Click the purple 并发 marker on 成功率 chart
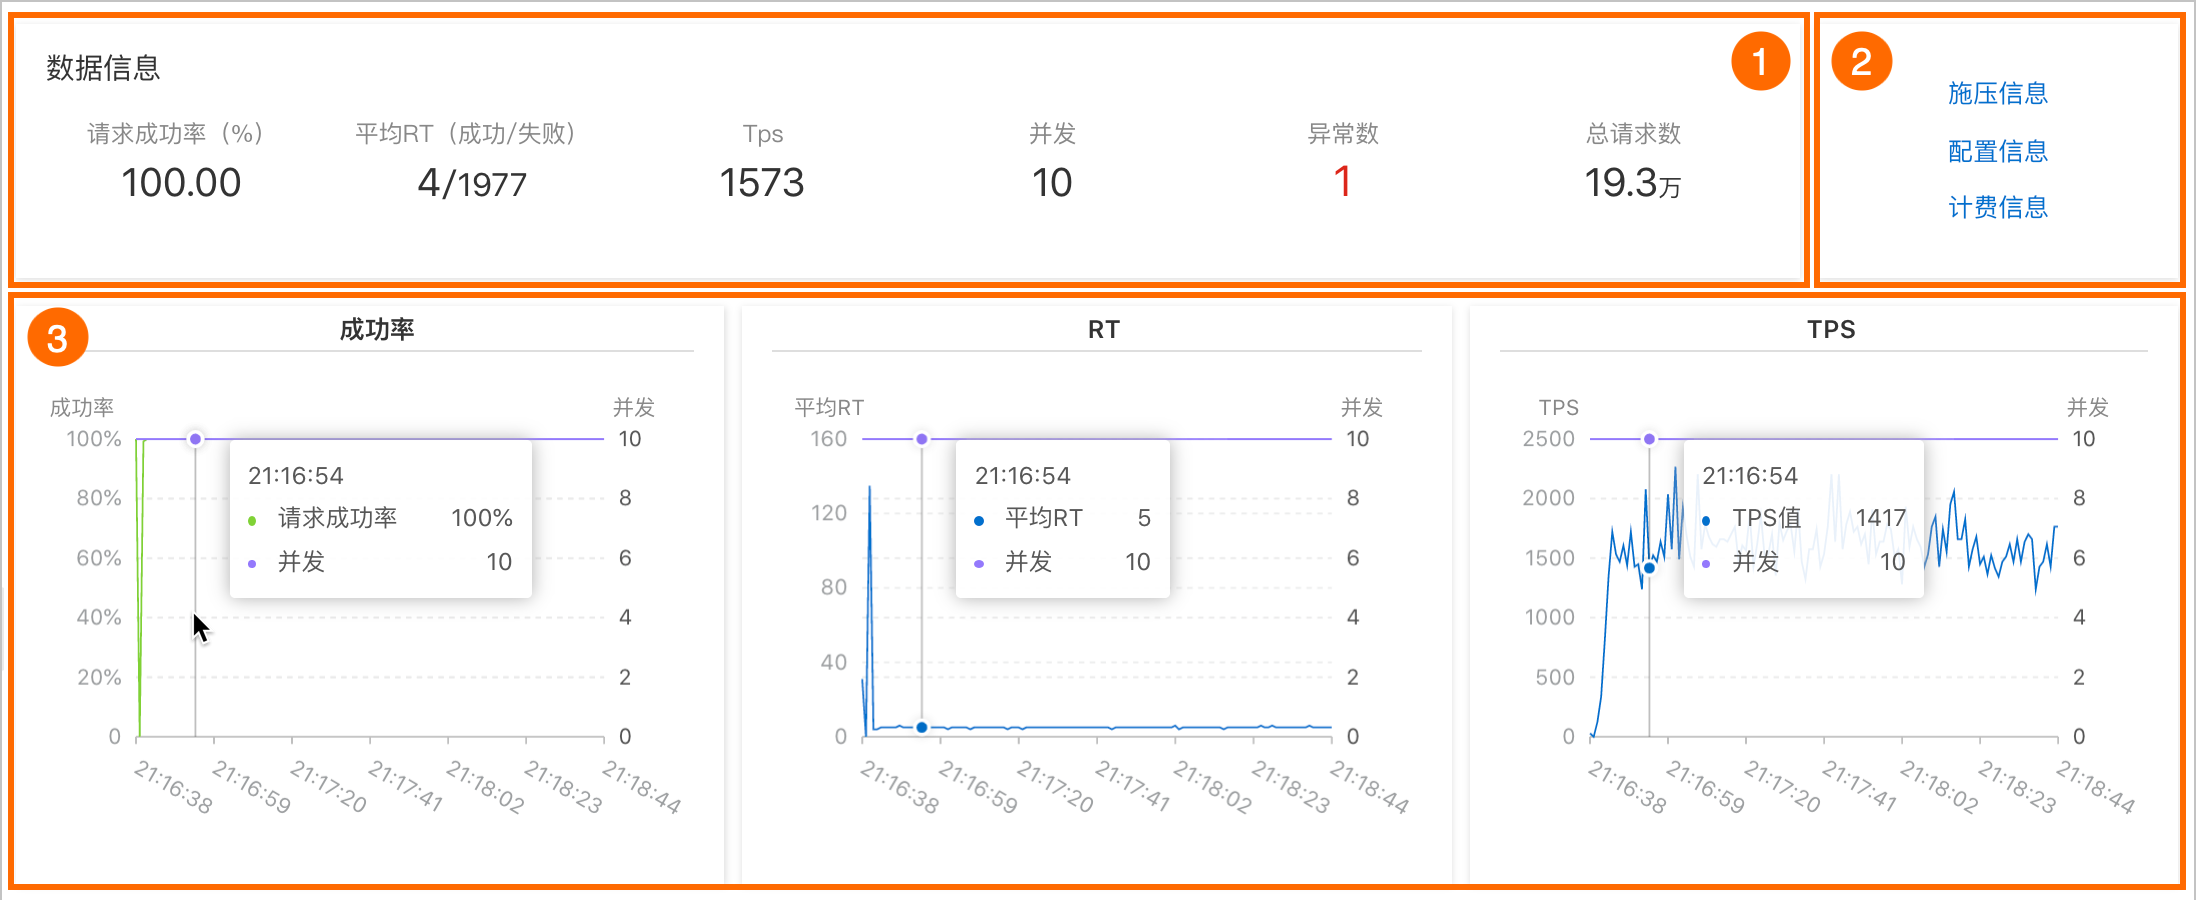This screenshot has height=900, width=2196. click(196, 439)
